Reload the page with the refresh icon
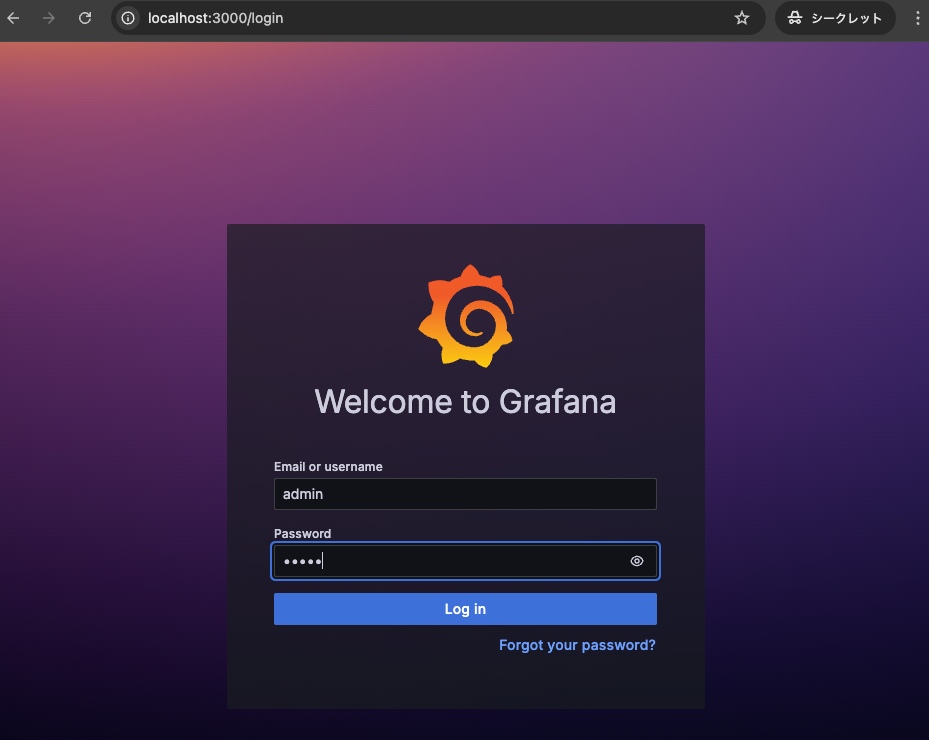This screenshot has height=740, width=929. point(85,18)
